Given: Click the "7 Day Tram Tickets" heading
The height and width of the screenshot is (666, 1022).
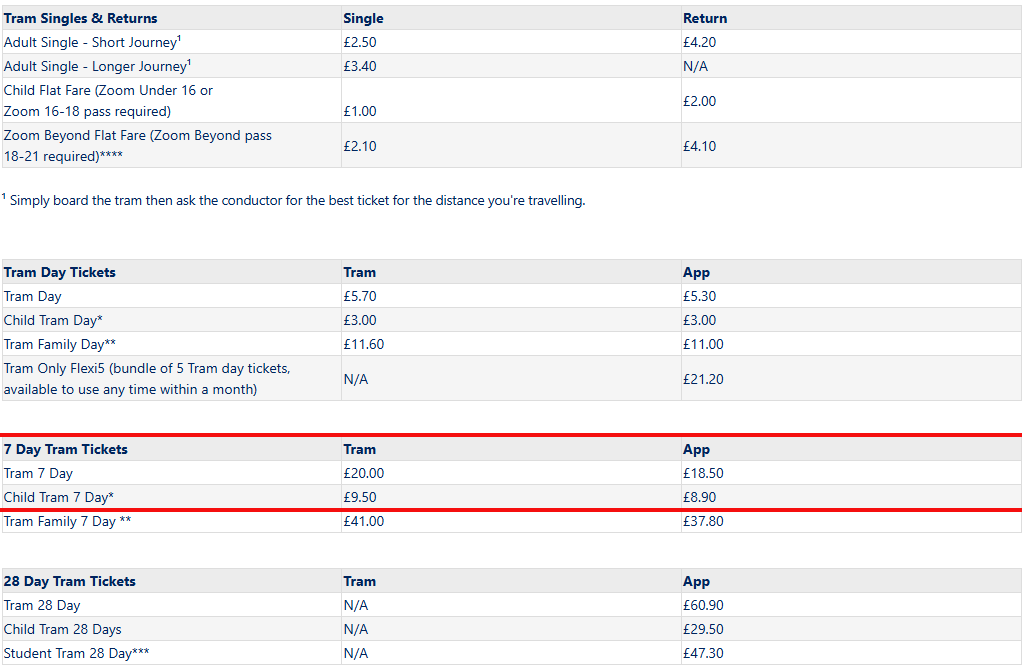Looking at the screenshot, I should point(66,449).
